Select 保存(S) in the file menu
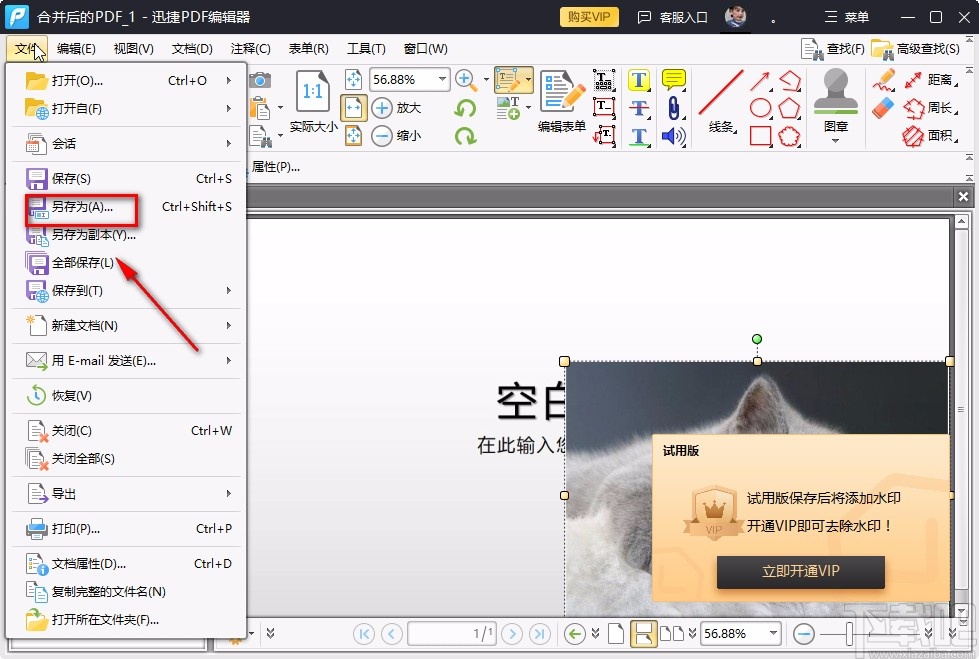The image size is (979, 659). [126, 179]
